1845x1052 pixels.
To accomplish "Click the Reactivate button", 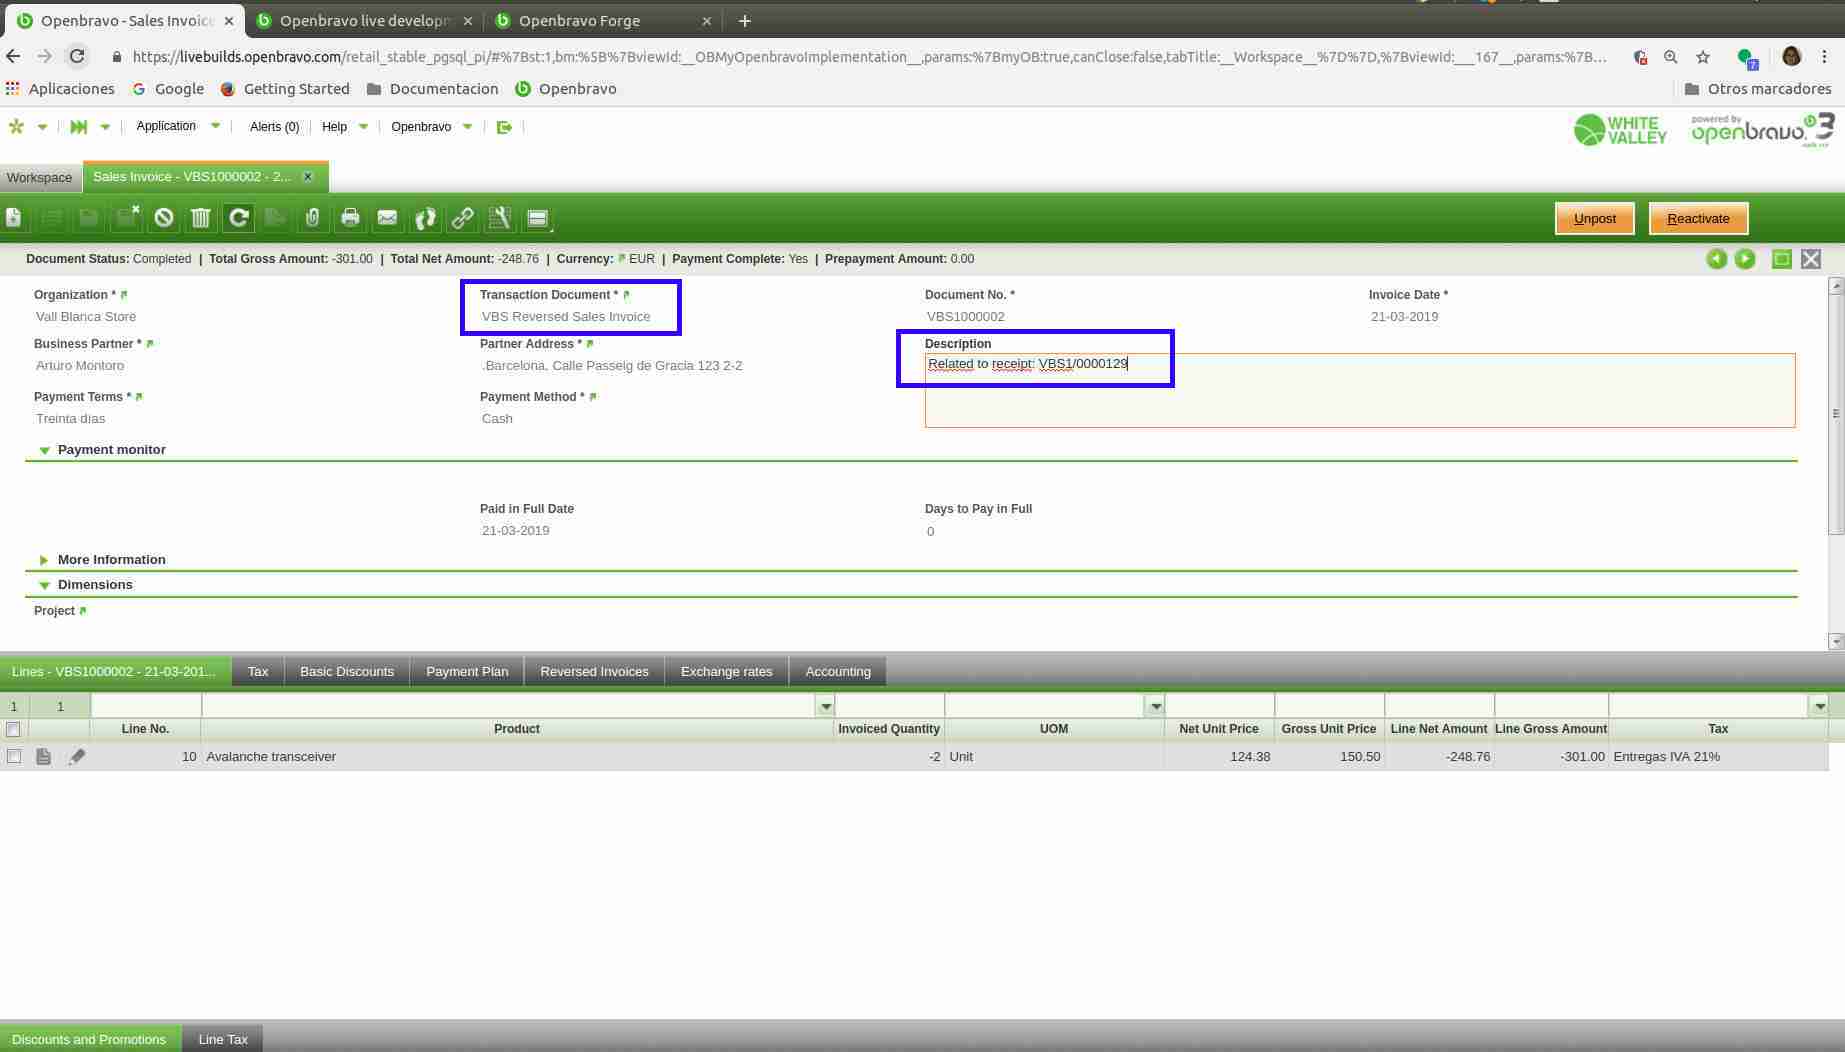I will pos(1697,219).
